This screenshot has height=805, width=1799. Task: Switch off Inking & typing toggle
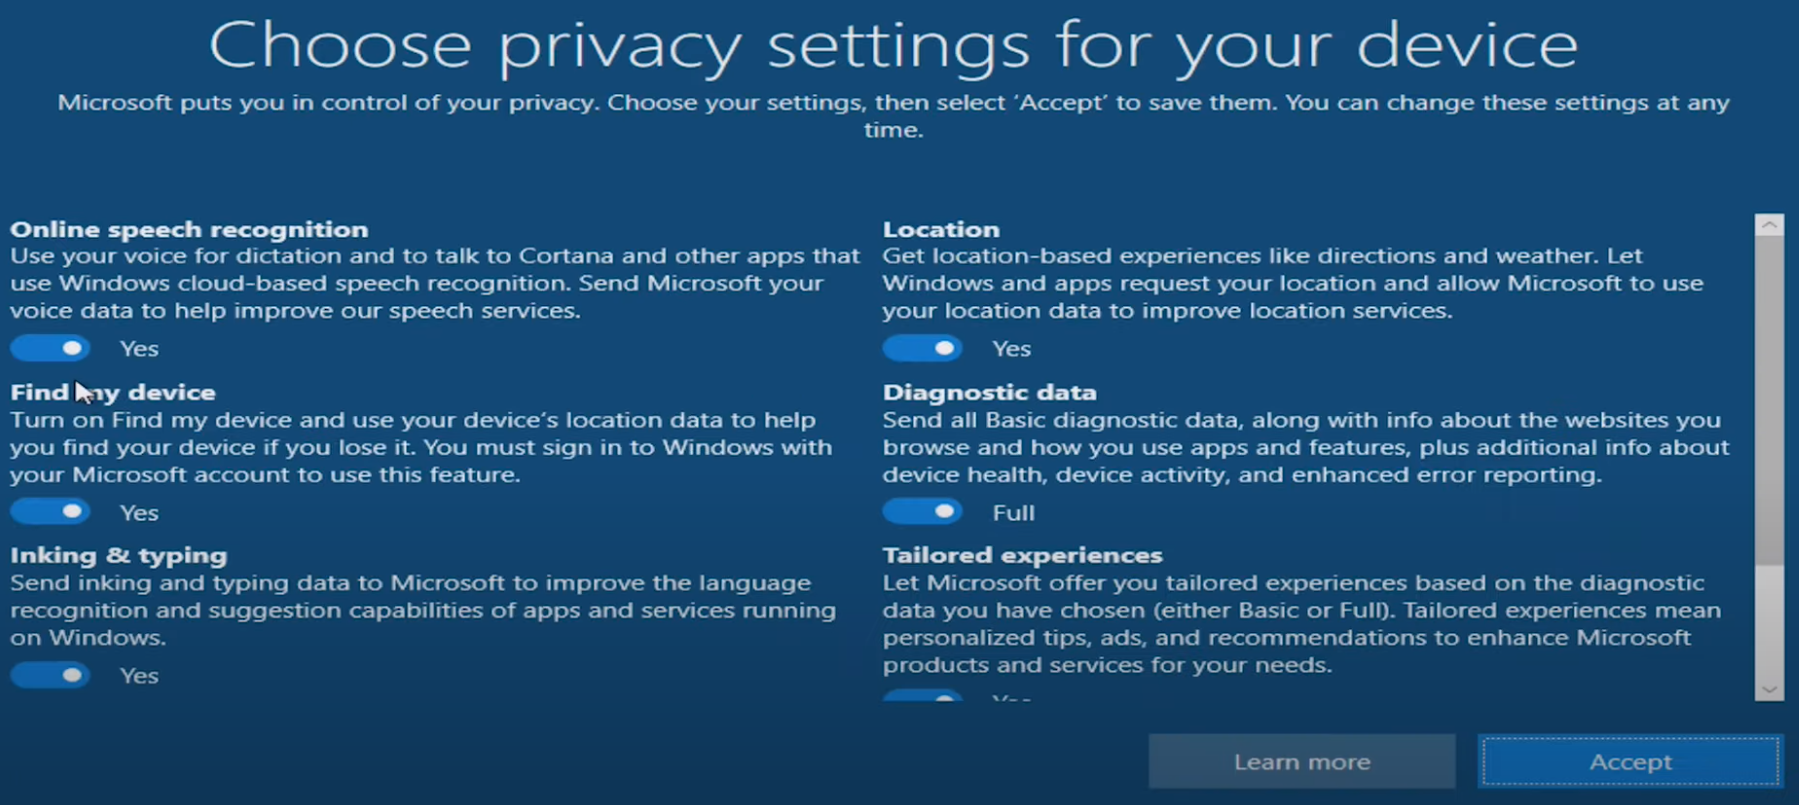pyautogui.click(x=50, y=675)
